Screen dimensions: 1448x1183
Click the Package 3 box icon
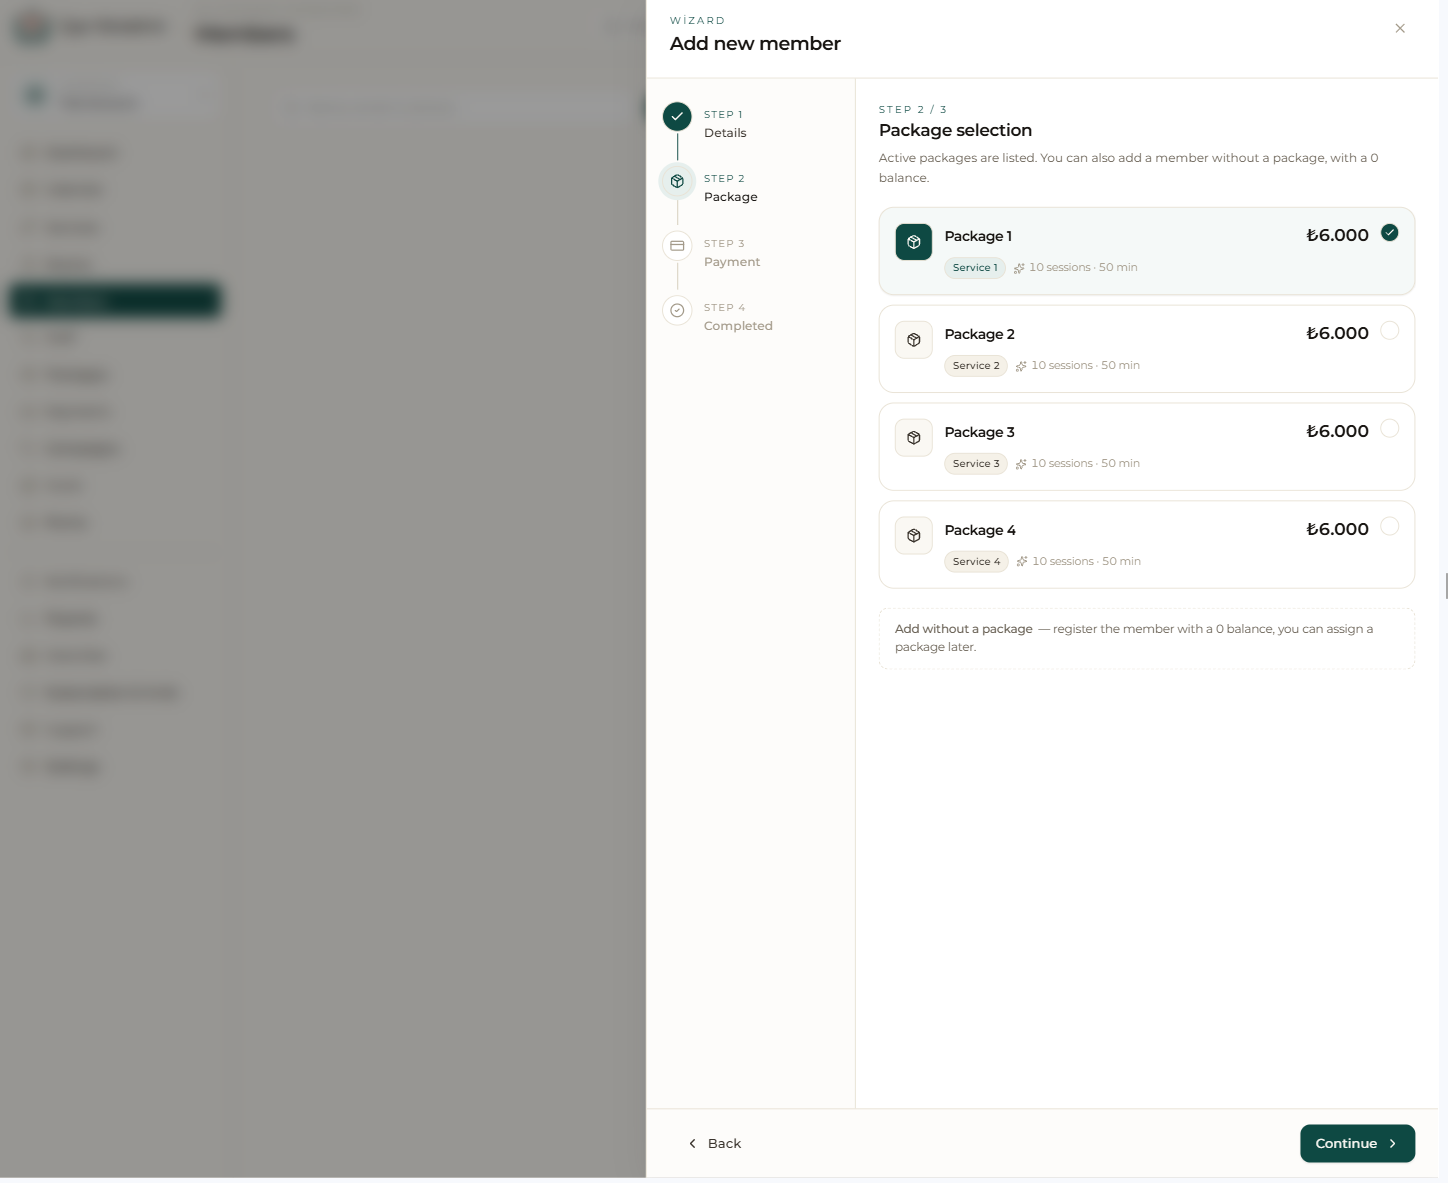(x=913, y=438)
